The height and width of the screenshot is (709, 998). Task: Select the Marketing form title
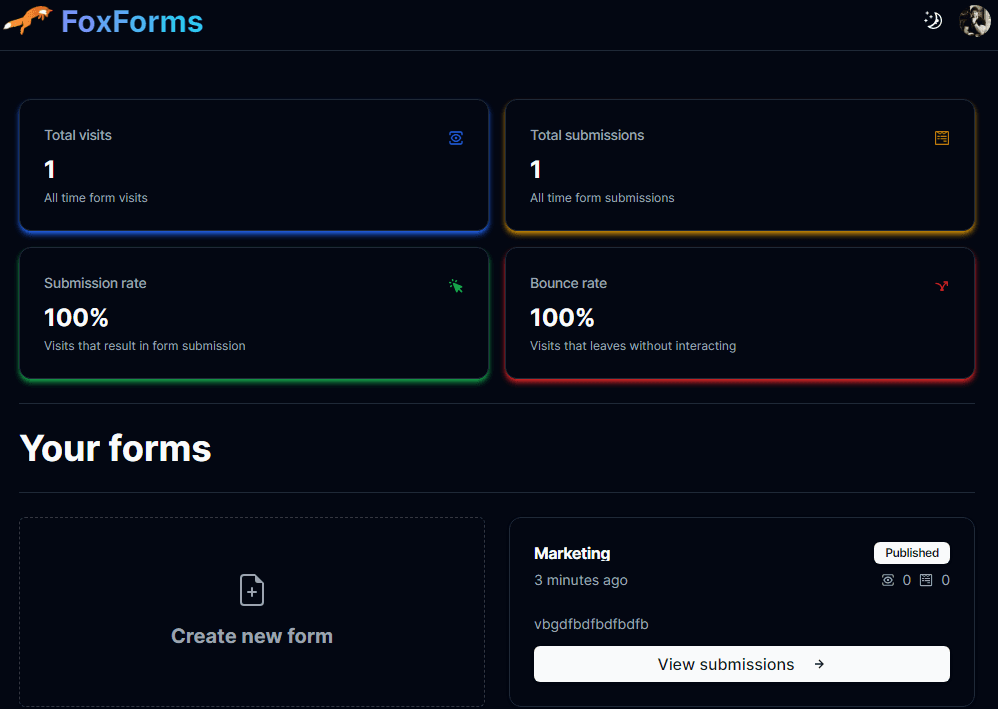[x=572, y=553]
